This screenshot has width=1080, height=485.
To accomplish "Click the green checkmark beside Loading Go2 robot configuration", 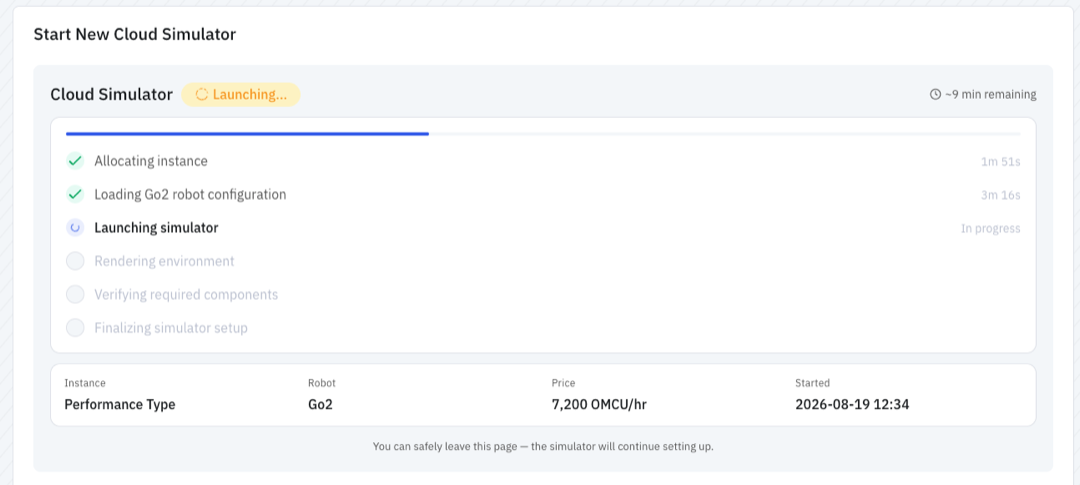I will coord(75,194).
